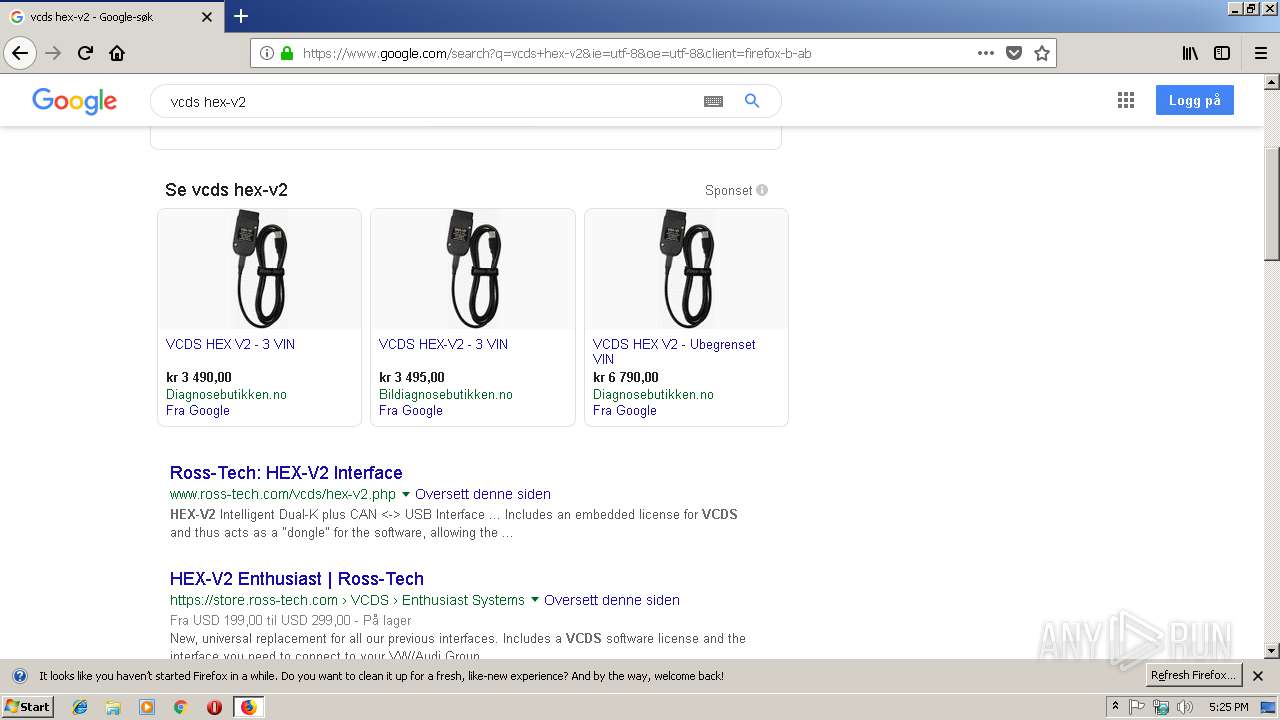Open the Google apps grid
The image size is (1280, 720).
1126,100
